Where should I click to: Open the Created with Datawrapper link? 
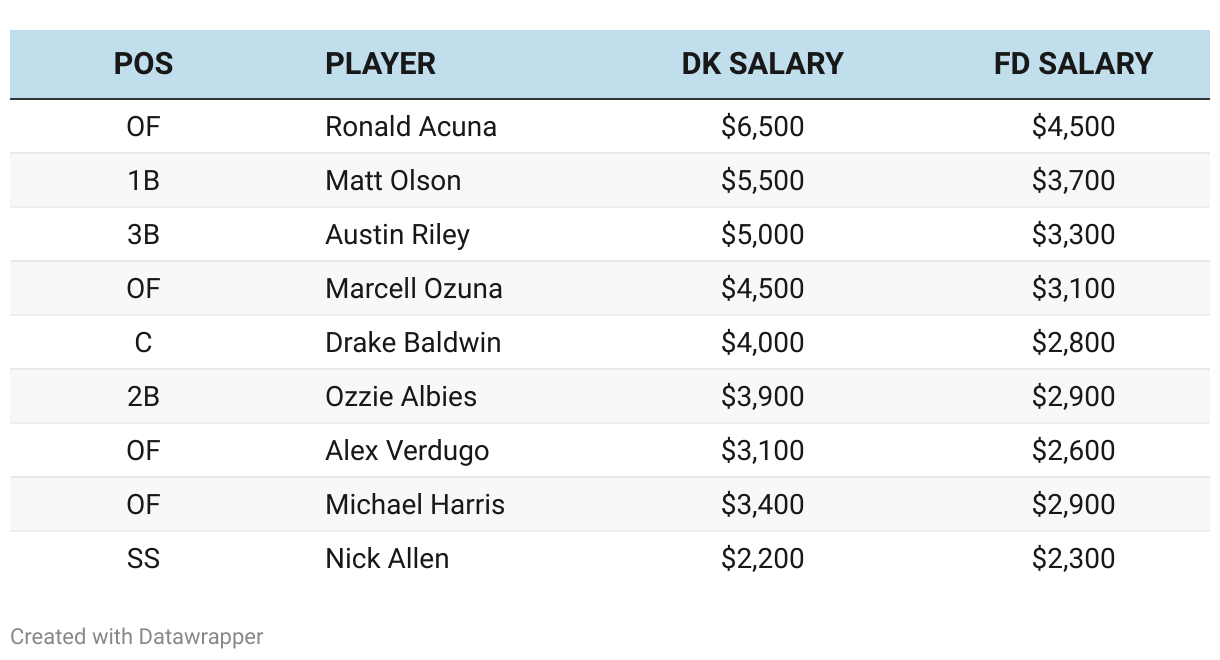(x=137, y=636)
